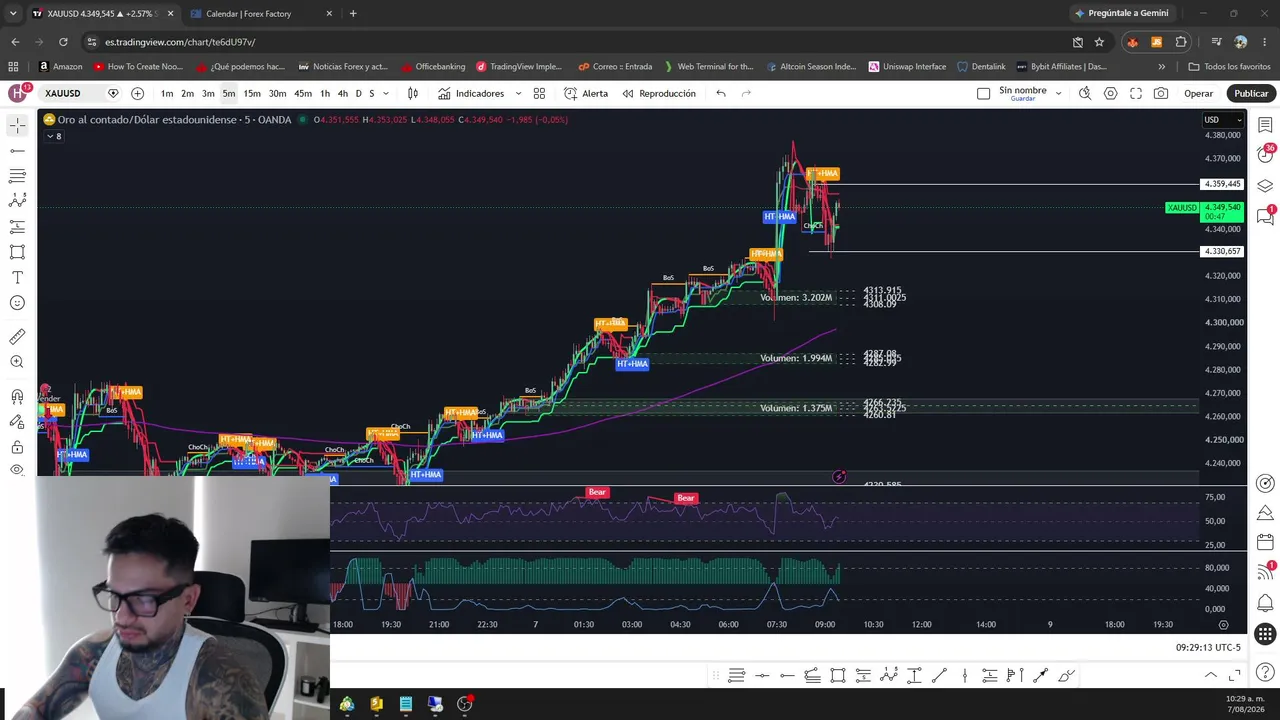This screenshot has width=1280, height=720.
Task: Select the horizontal line tool in floating toolbar
Action: pos(762,676)
